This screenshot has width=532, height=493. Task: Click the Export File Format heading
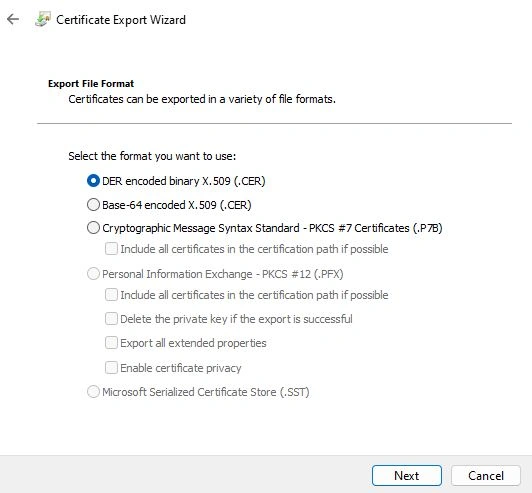click(91, 83)
